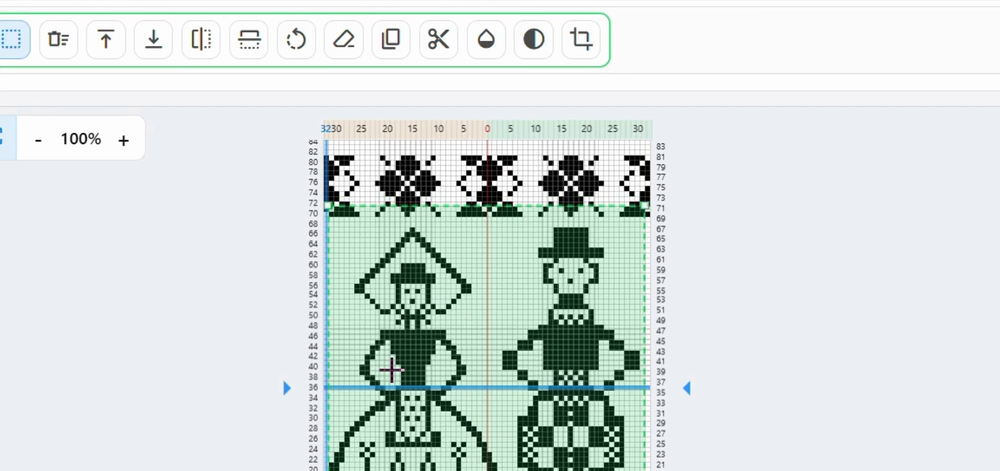Click the left blue row marker triangle

pos(287,388)
